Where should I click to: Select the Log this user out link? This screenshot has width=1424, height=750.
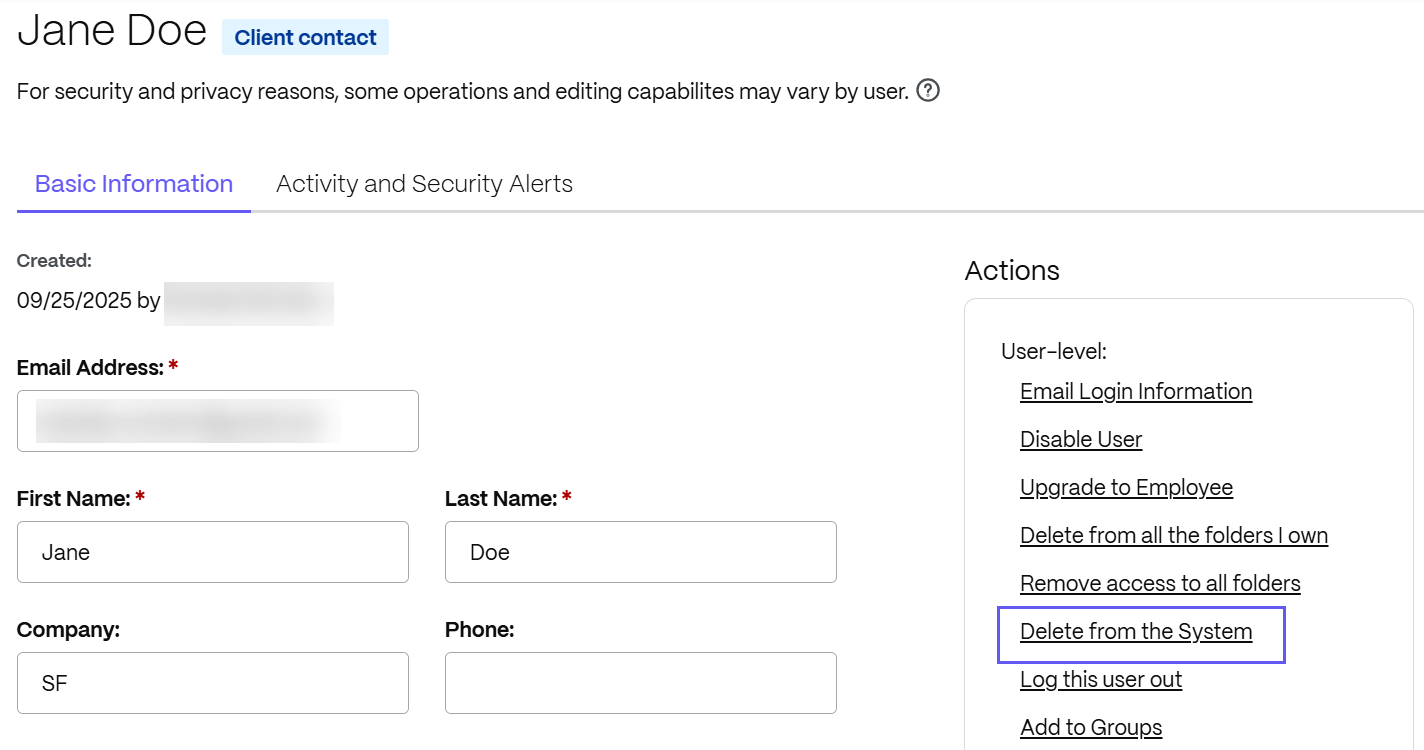pos(1100,680)
